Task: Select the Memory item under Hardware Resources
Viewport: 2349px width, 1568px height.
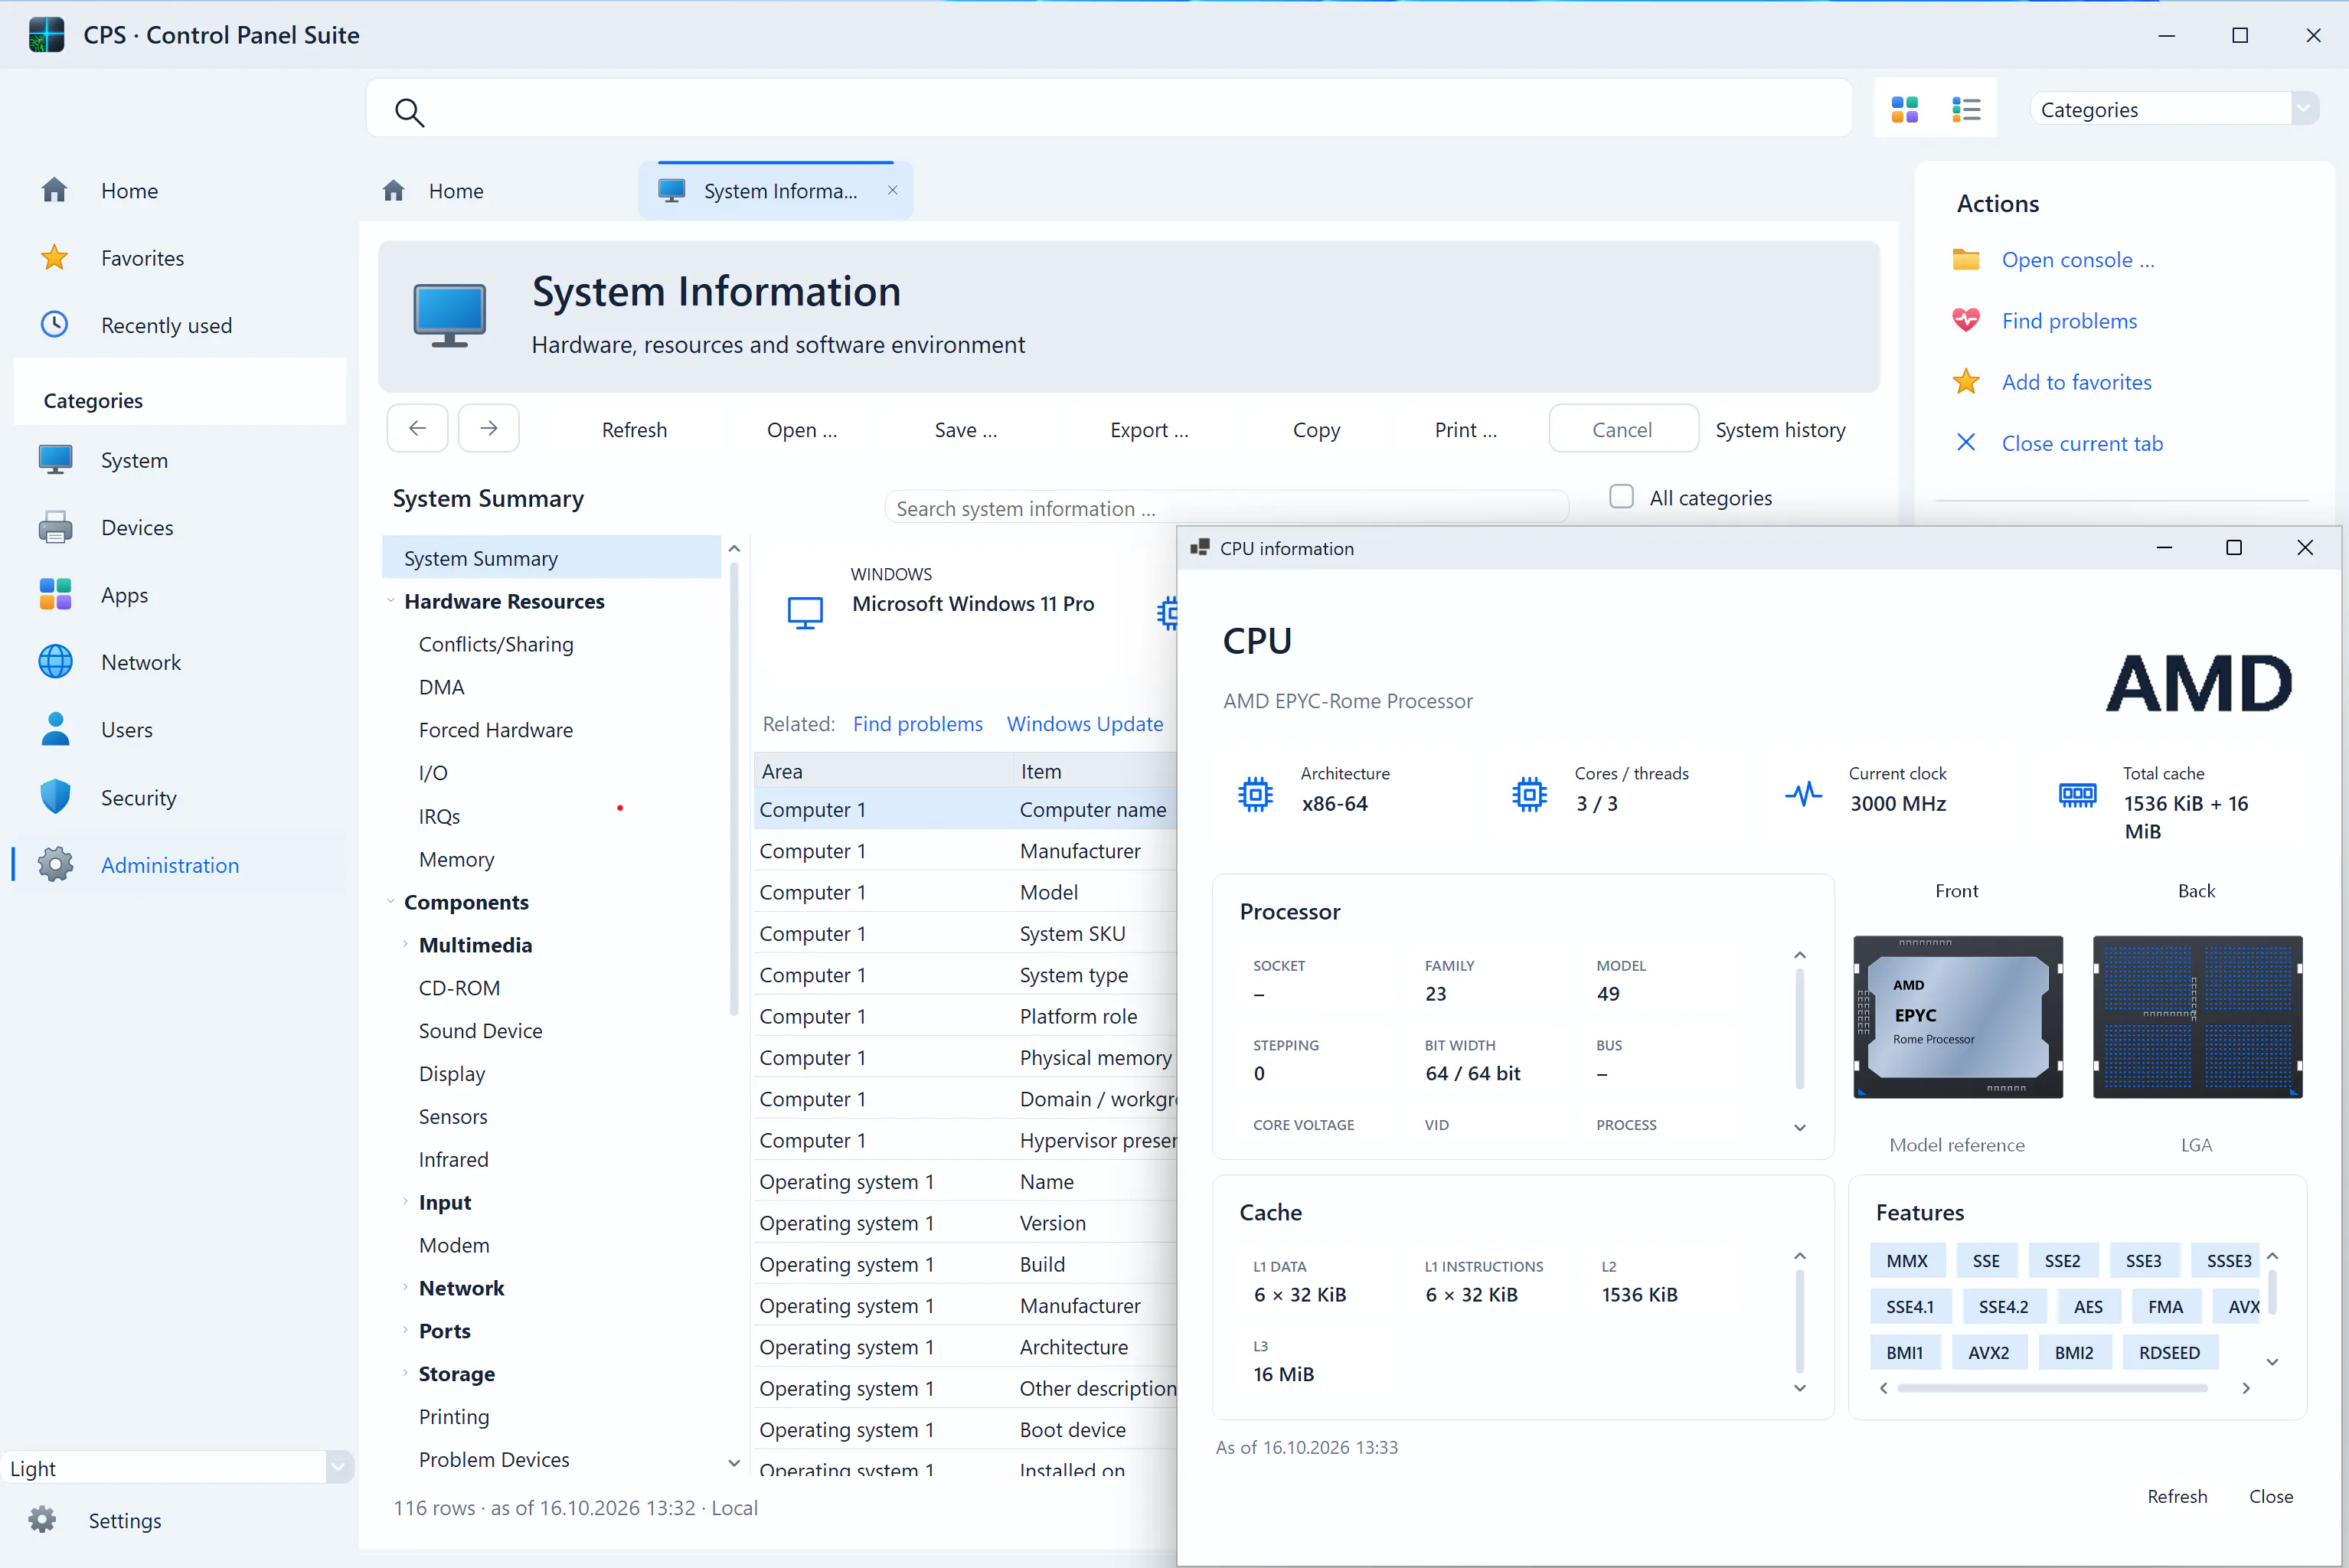Action: (x=456, y=858)
